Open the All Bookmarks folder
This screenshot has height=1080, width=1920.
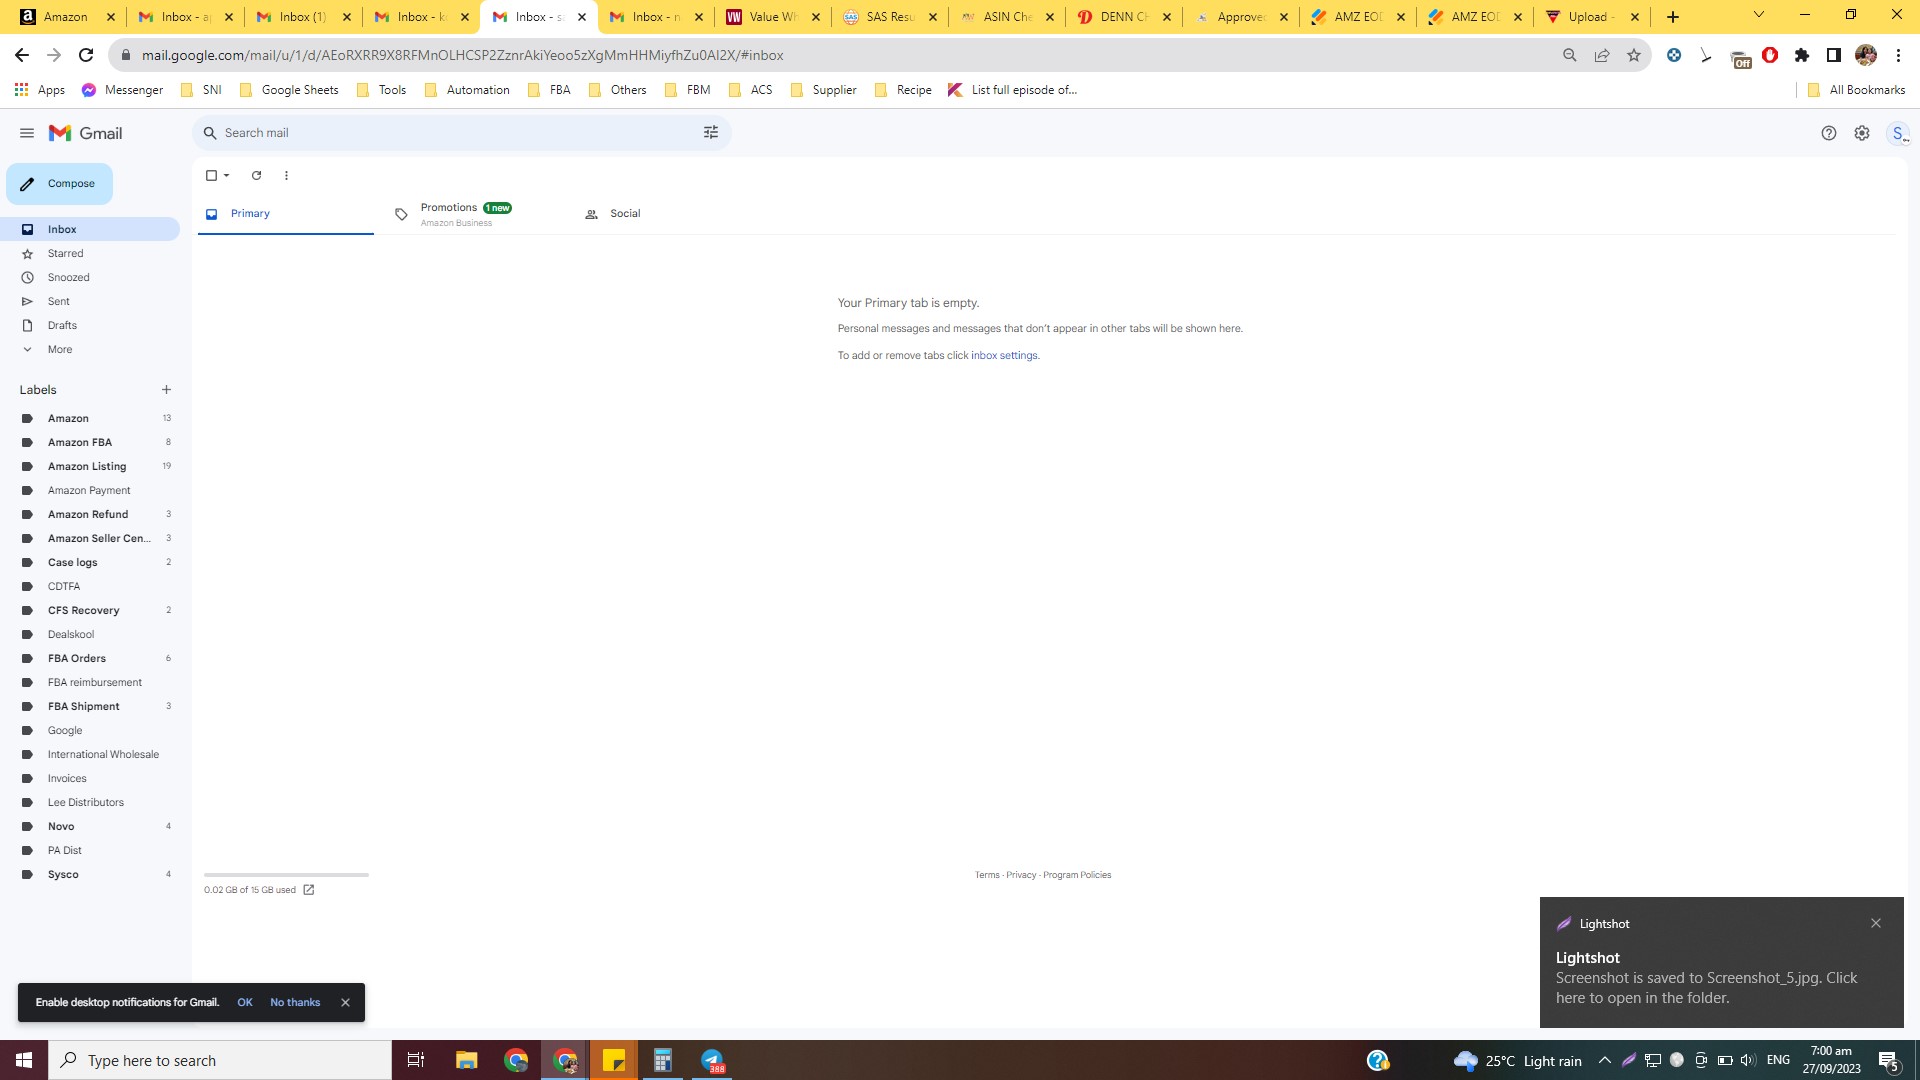point(1856,90)
